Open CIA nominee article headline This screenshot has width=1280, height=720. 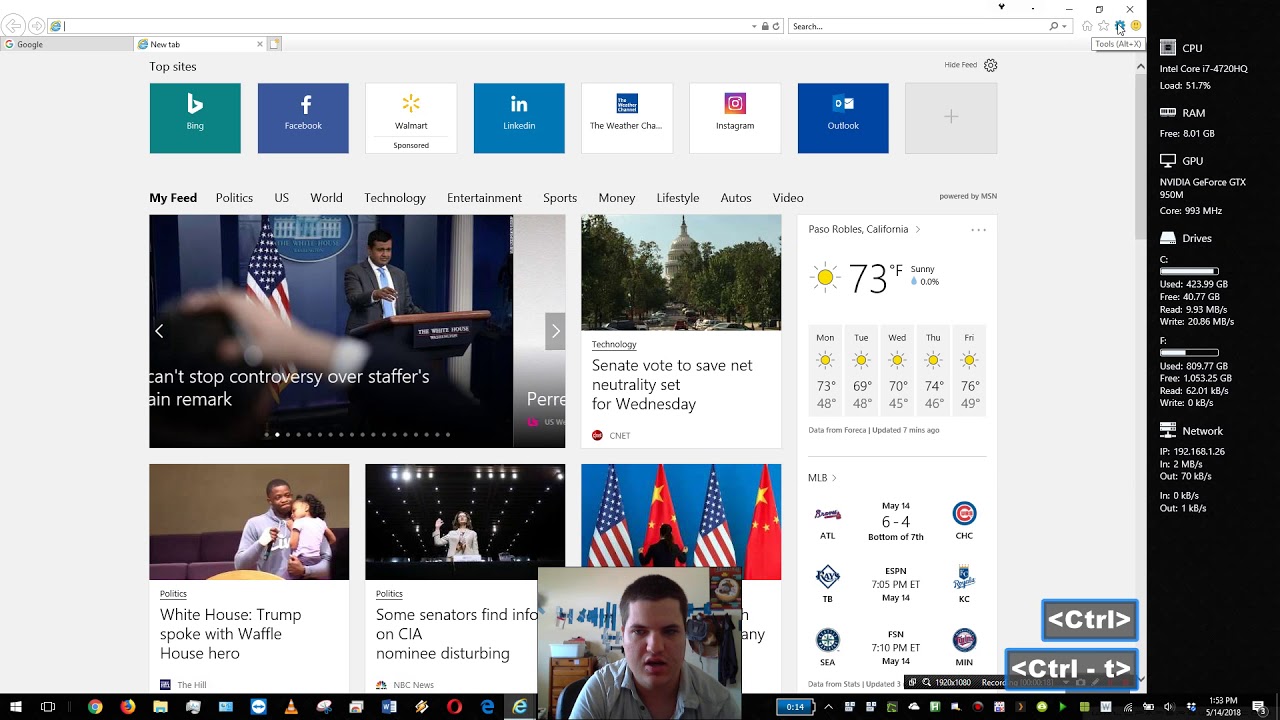click(x=456, y=634)
